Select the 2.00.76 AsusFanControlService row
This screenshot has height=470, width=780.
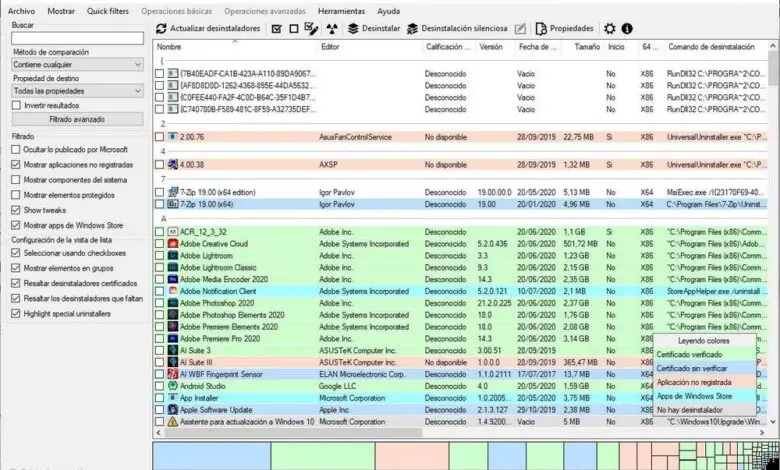(460, 137)
